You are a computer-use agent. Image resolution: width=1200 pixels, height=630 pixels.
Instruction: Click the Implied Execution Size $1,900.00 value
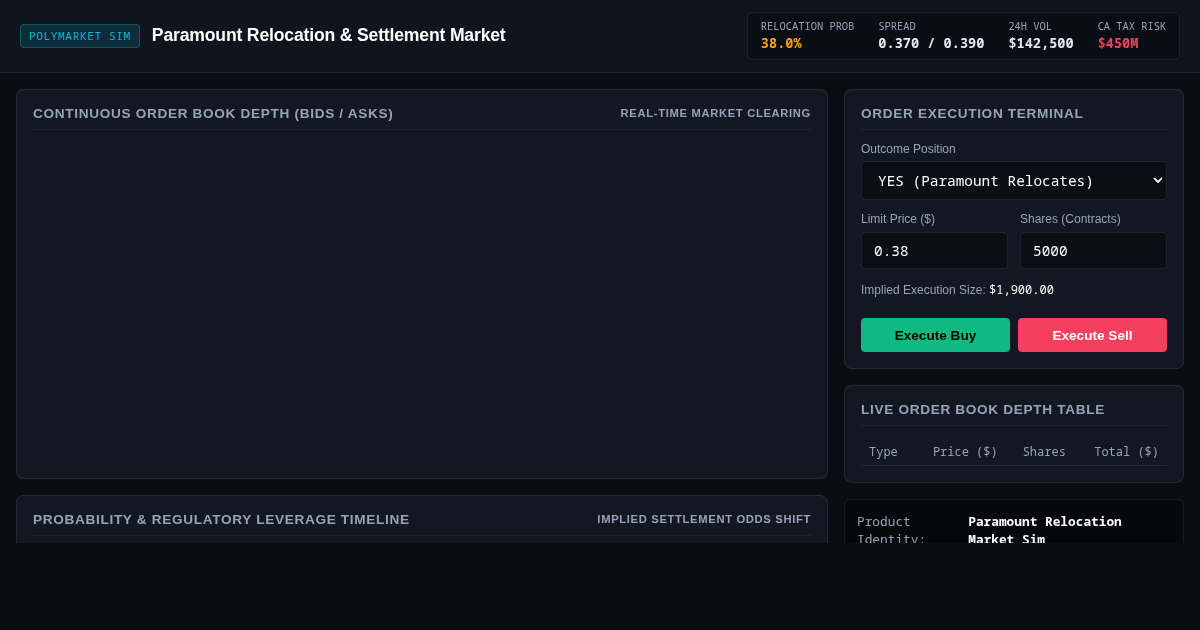pyautogui.click(x=1021, y=290)
